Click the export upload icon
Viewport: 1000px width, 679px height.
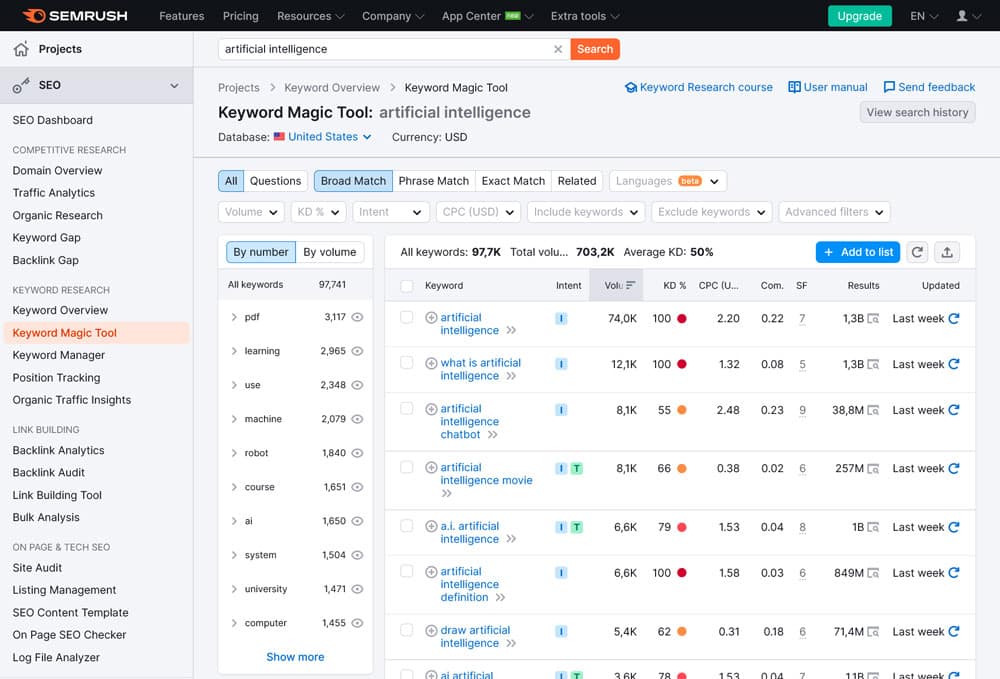click(x=948, y=252)
